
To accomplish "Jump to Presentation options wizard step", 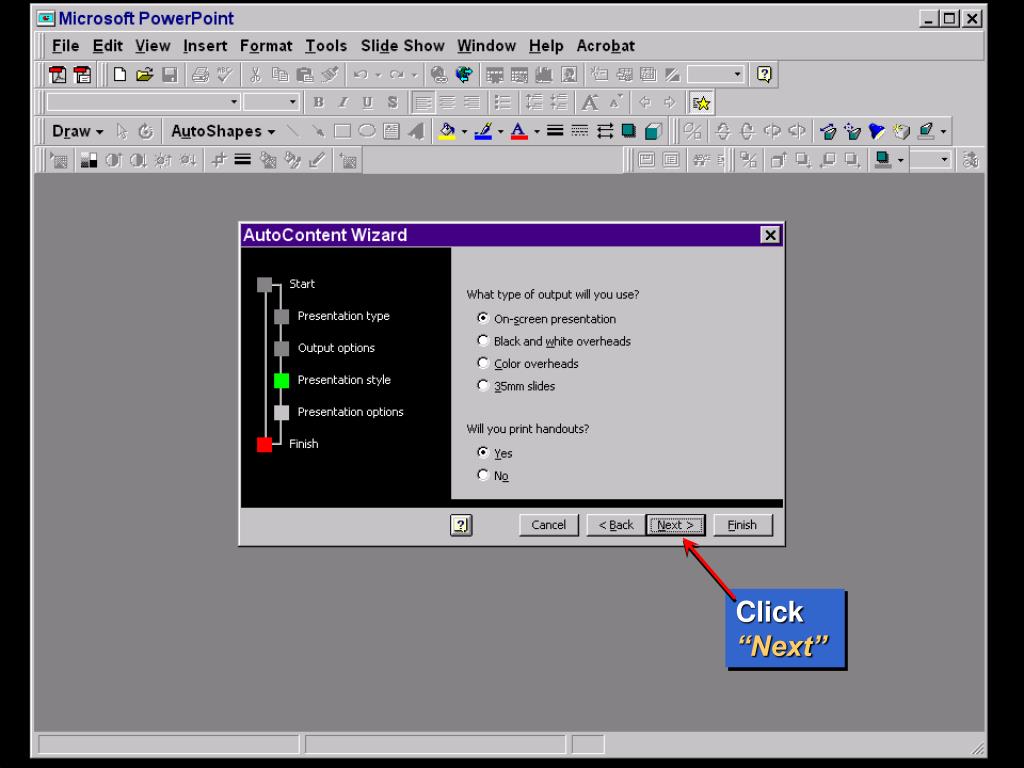I will [351, 412].
